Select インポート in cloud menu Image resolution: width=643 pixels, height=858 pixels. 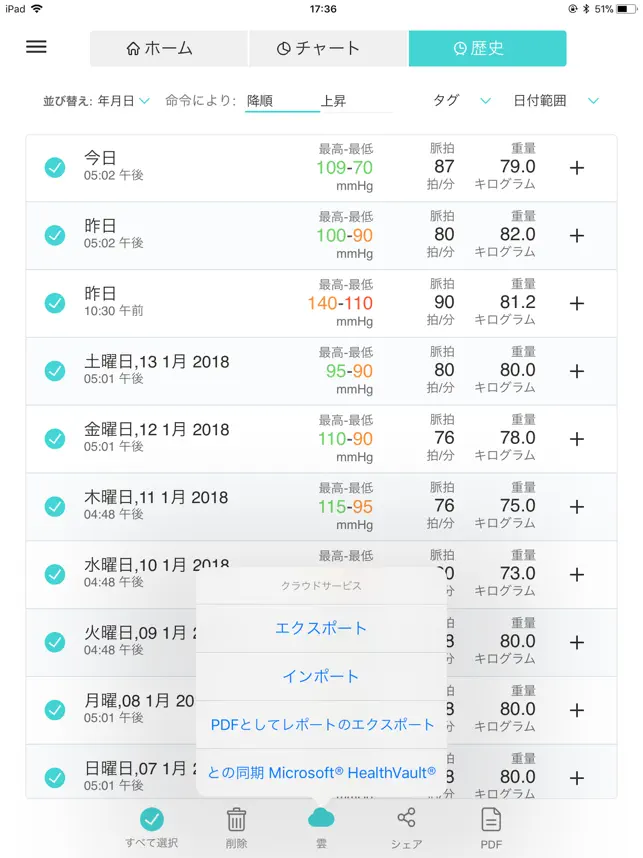click(x=321, y=676)
